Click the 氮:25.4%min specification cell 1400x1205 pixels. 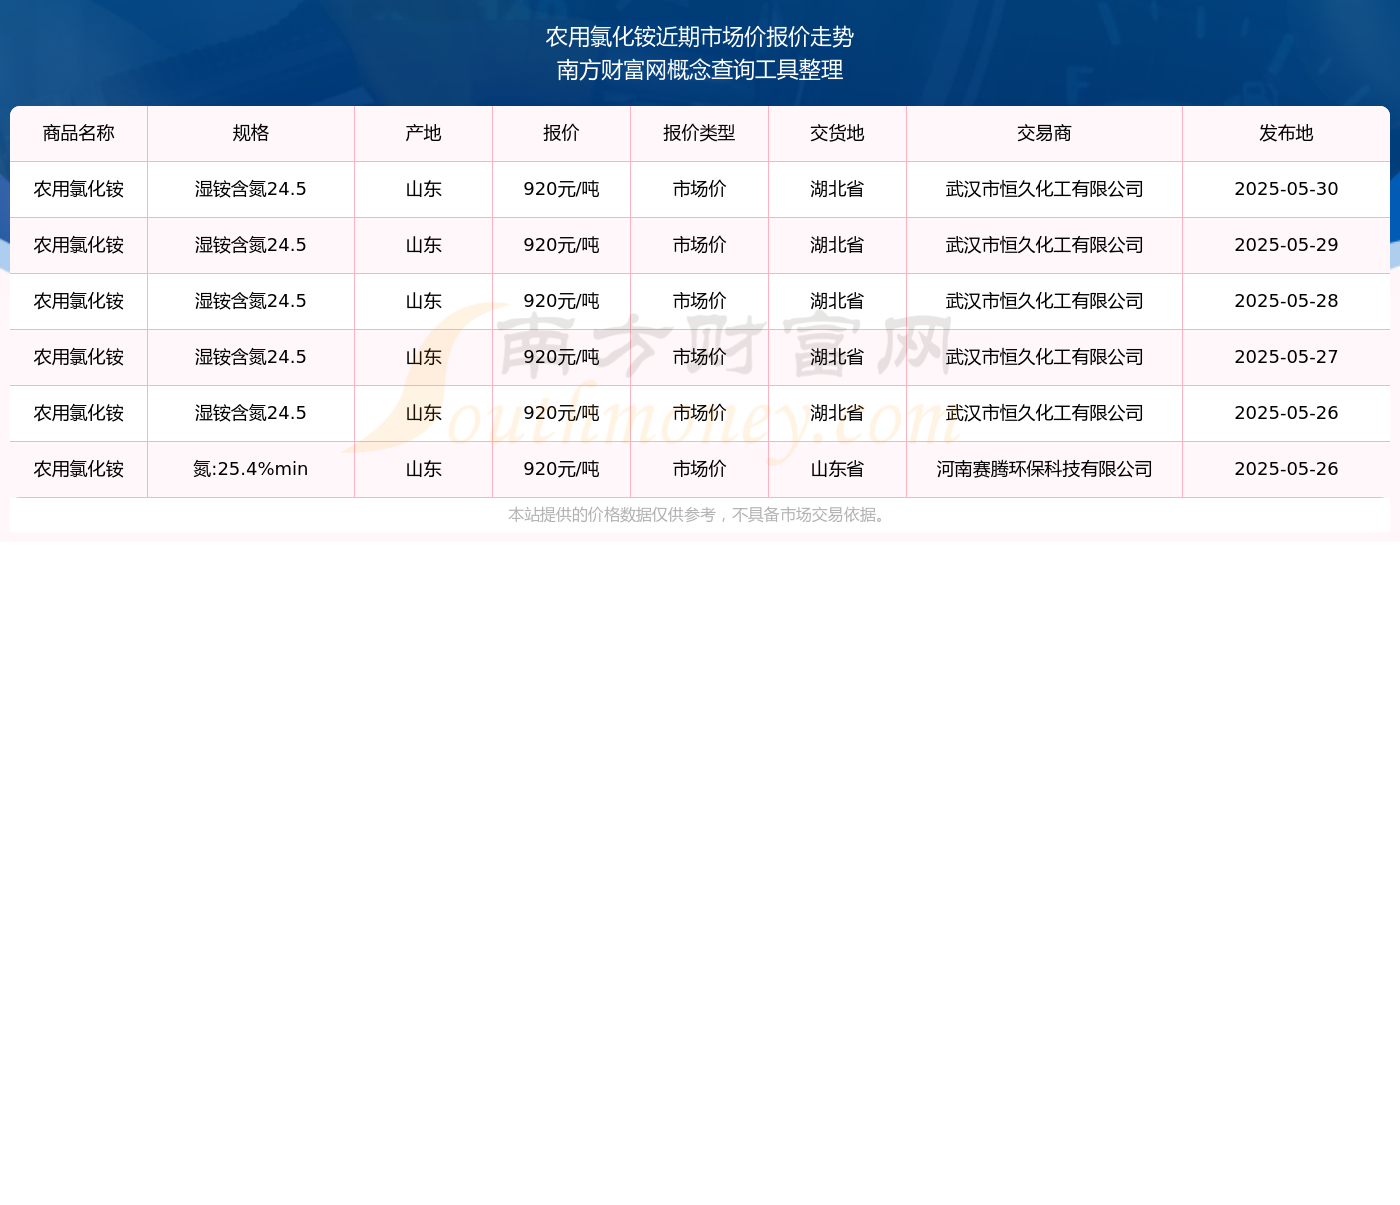[251, 469]
